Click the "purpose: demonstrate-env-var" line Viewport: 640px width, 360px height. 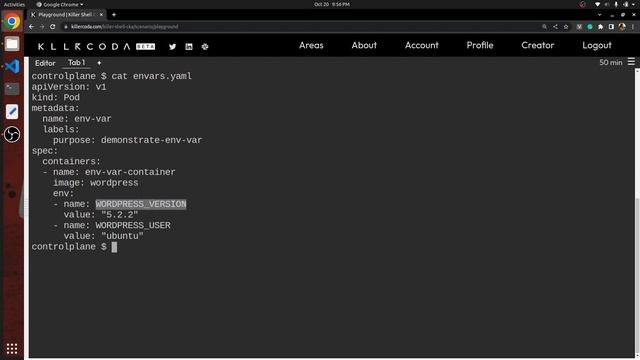(127, 140)
